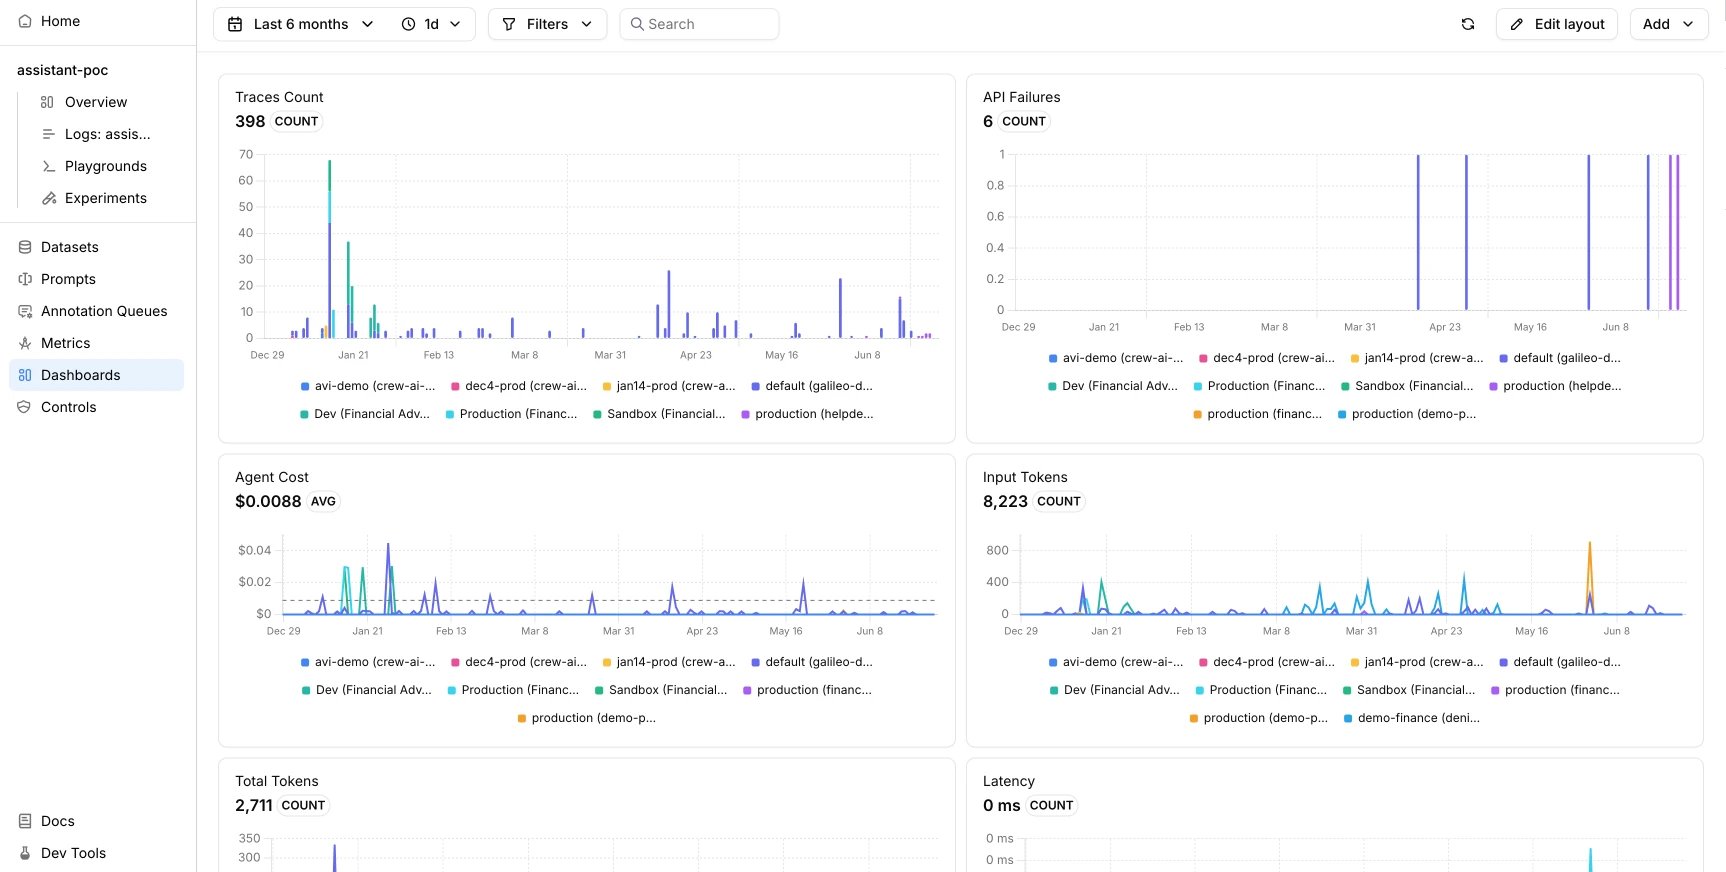
Task: Click the Traces Count panel title
Action: tap(279, 97)
